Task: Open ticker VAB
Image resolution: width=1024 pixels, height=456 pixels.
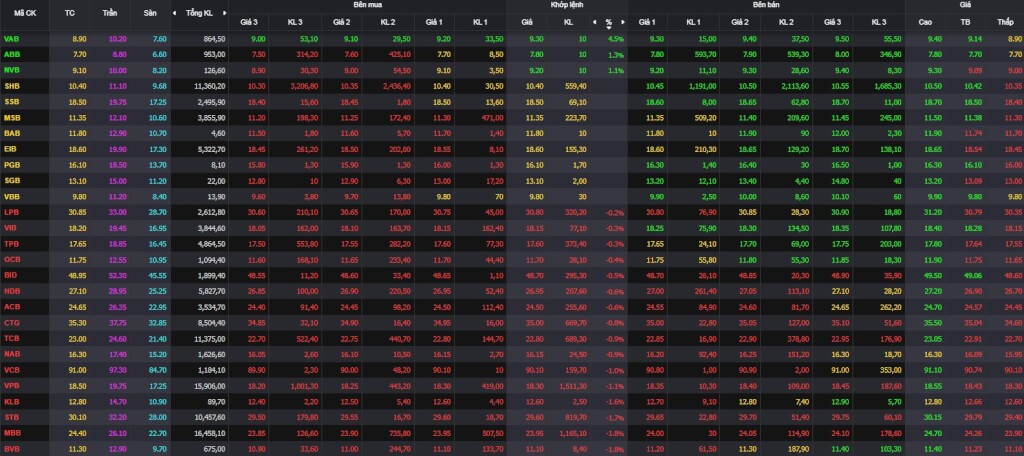Action: tap(12, 39)
